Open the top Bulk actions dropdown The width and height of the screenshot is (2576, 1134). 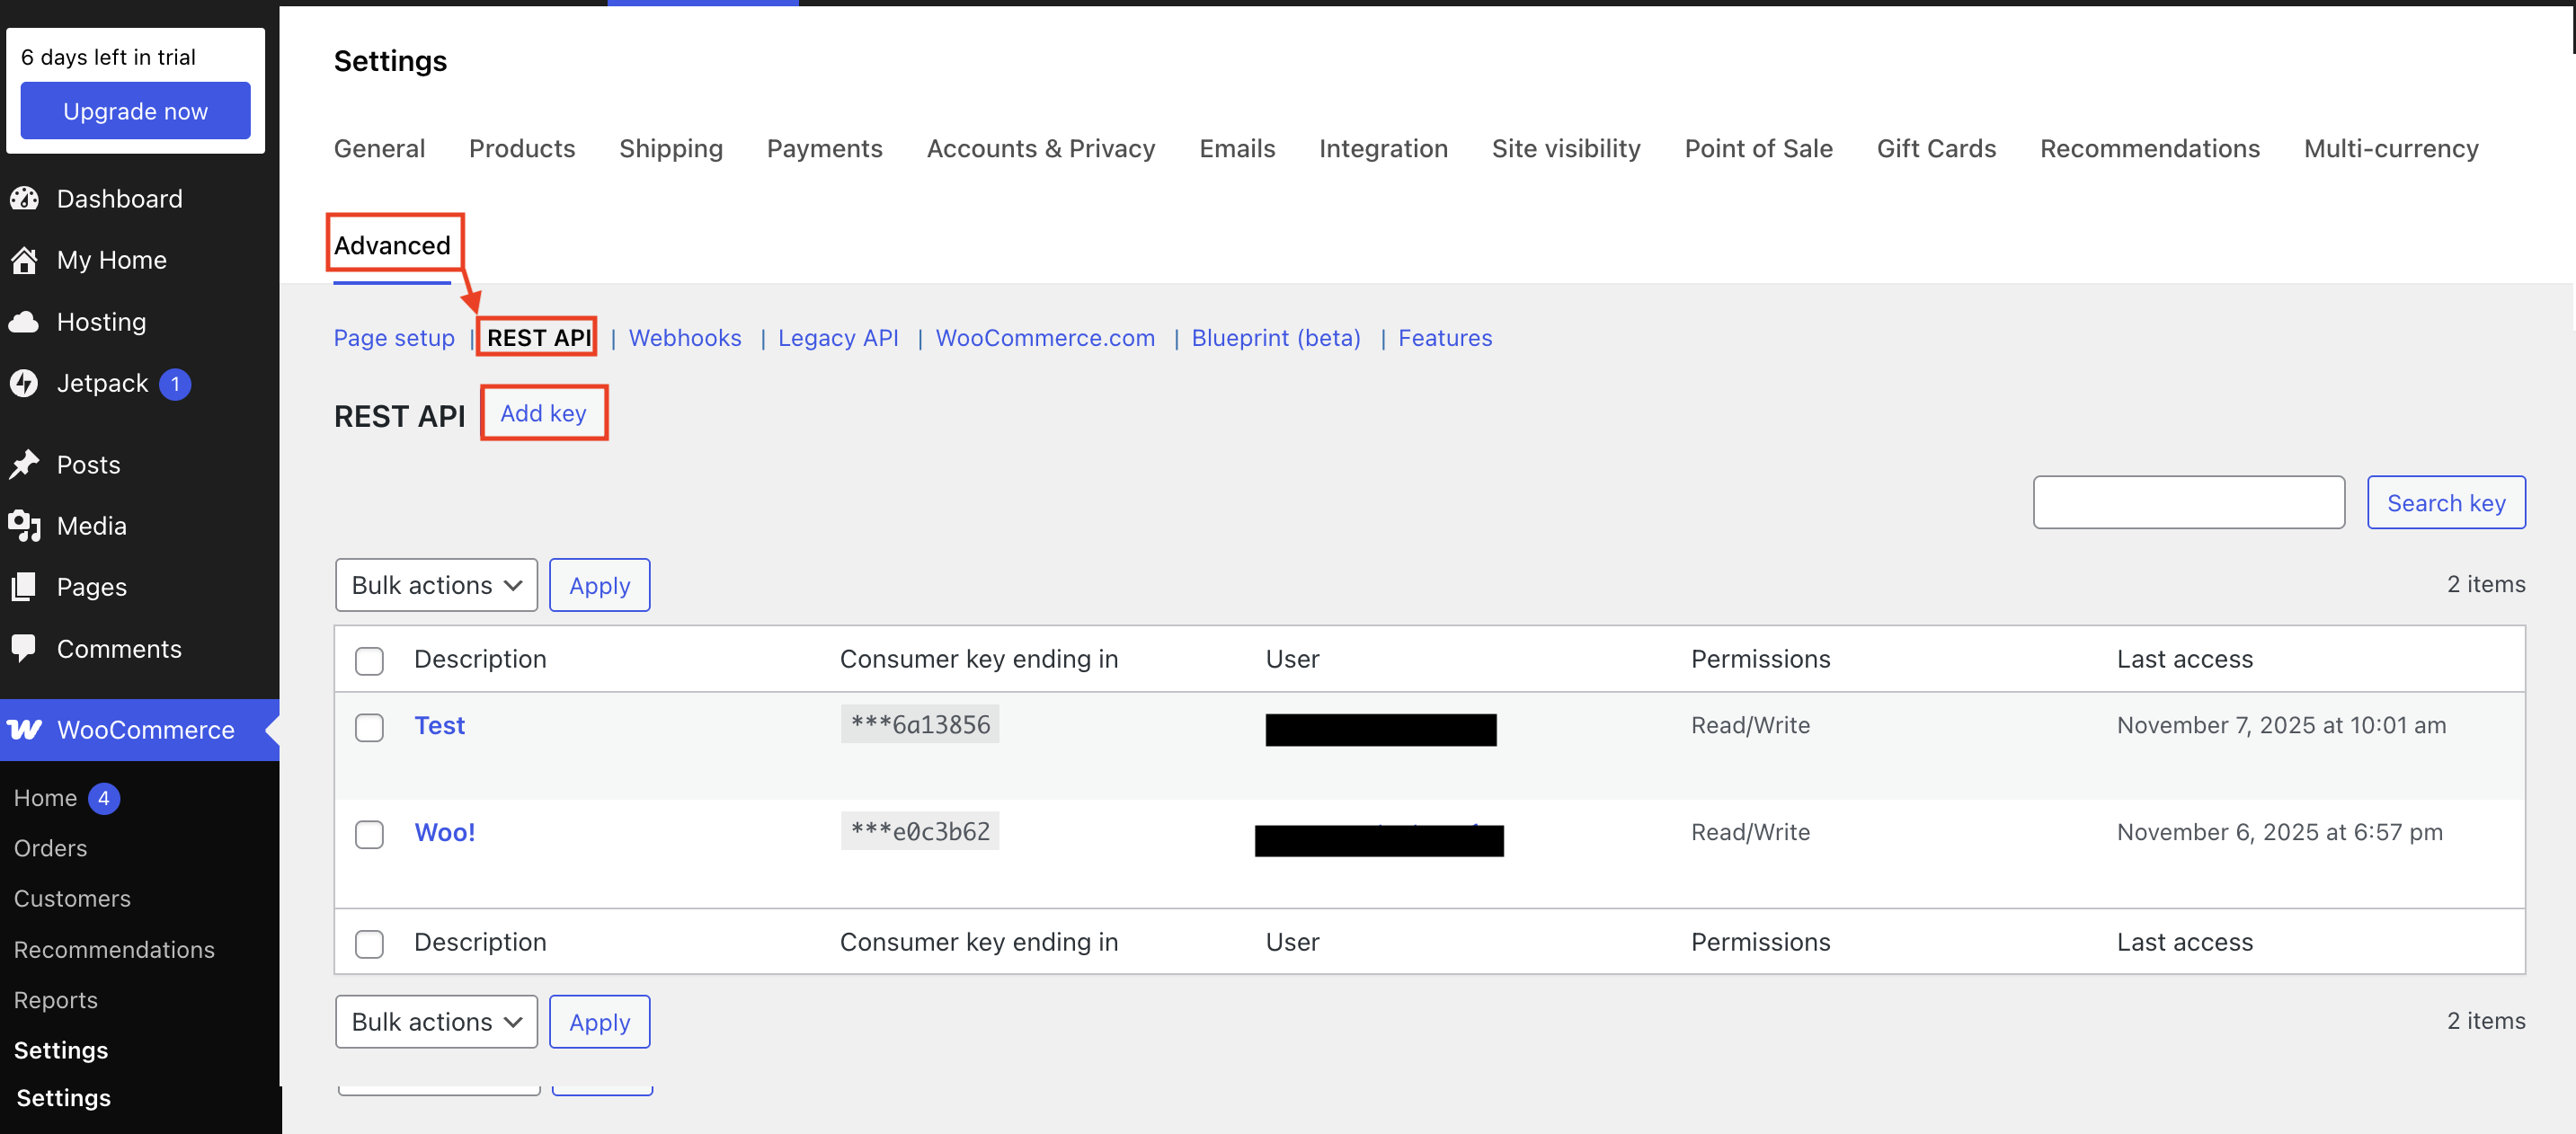(436, 585)
